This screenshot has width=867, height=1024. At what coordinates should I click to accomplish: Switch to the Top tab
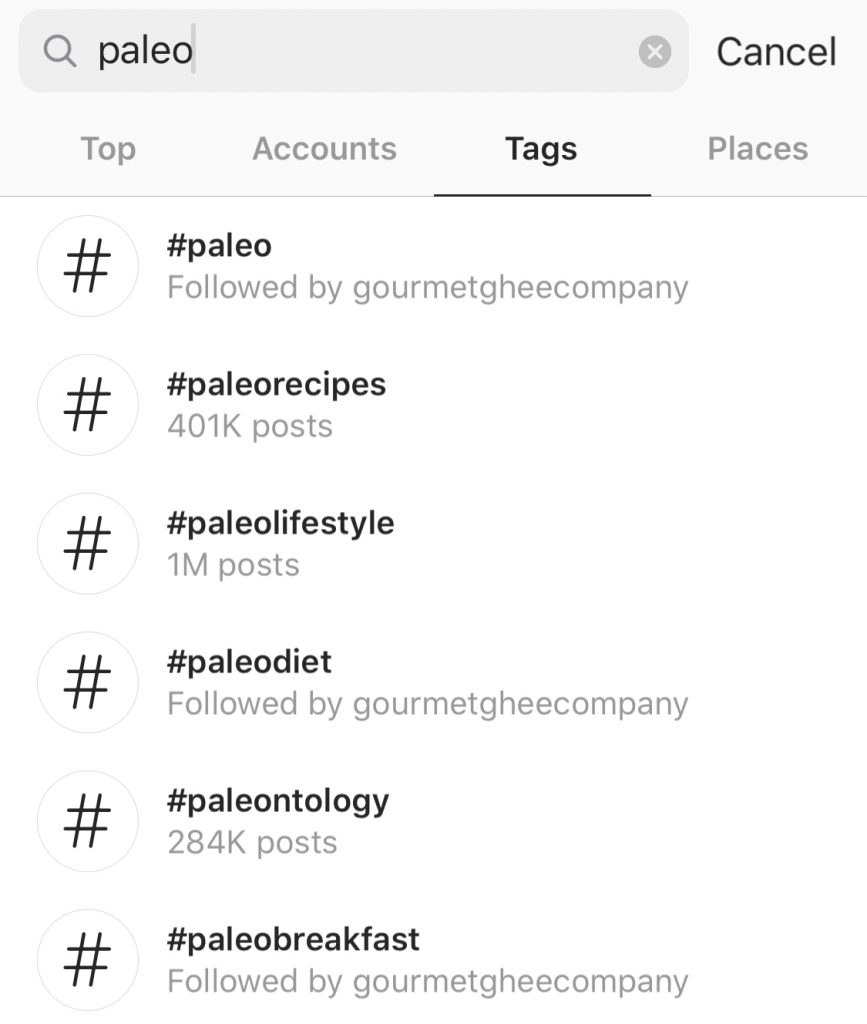pyautogui.click(x=107, y=148)
